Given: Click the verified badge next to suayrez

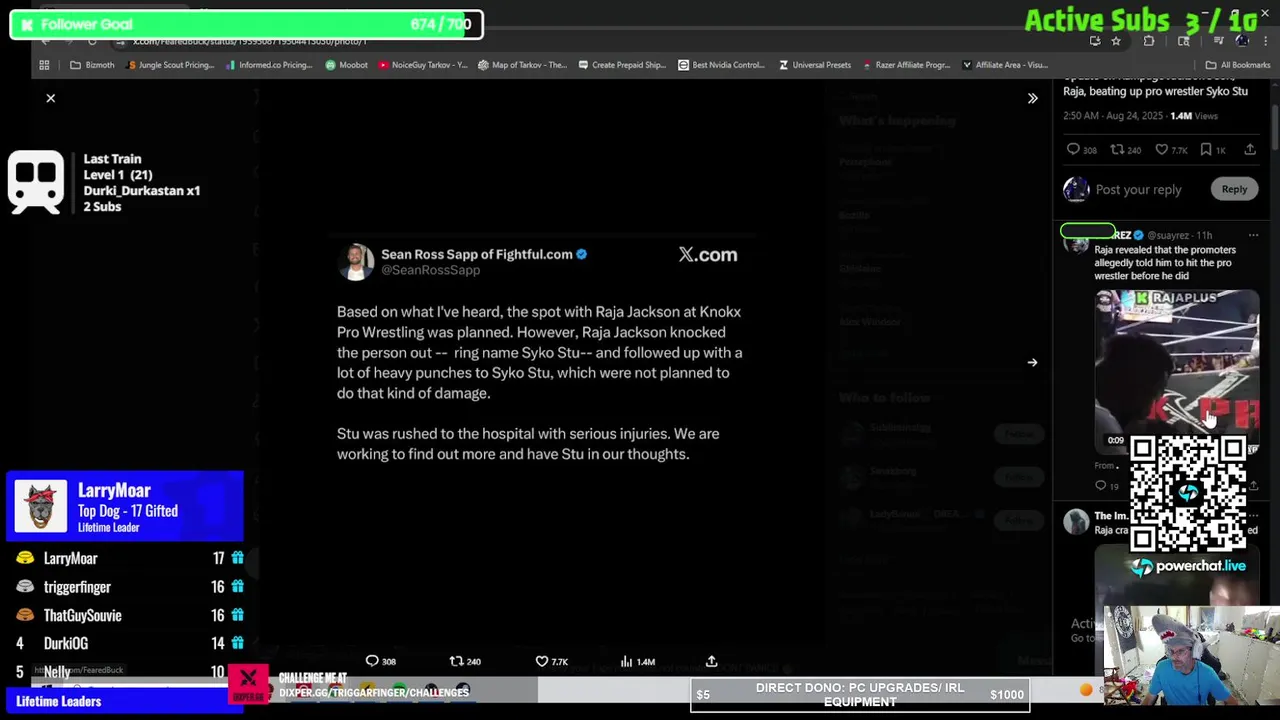Looking at the screenshot, I should click(x=1138, y=236).
